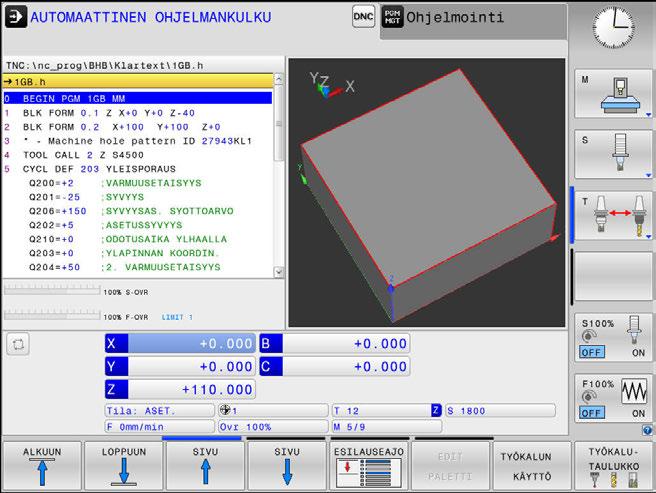Select the Q206=+150 feed rate line
Image resolution: width=656 pixels, height=493 pixels.
138,211
